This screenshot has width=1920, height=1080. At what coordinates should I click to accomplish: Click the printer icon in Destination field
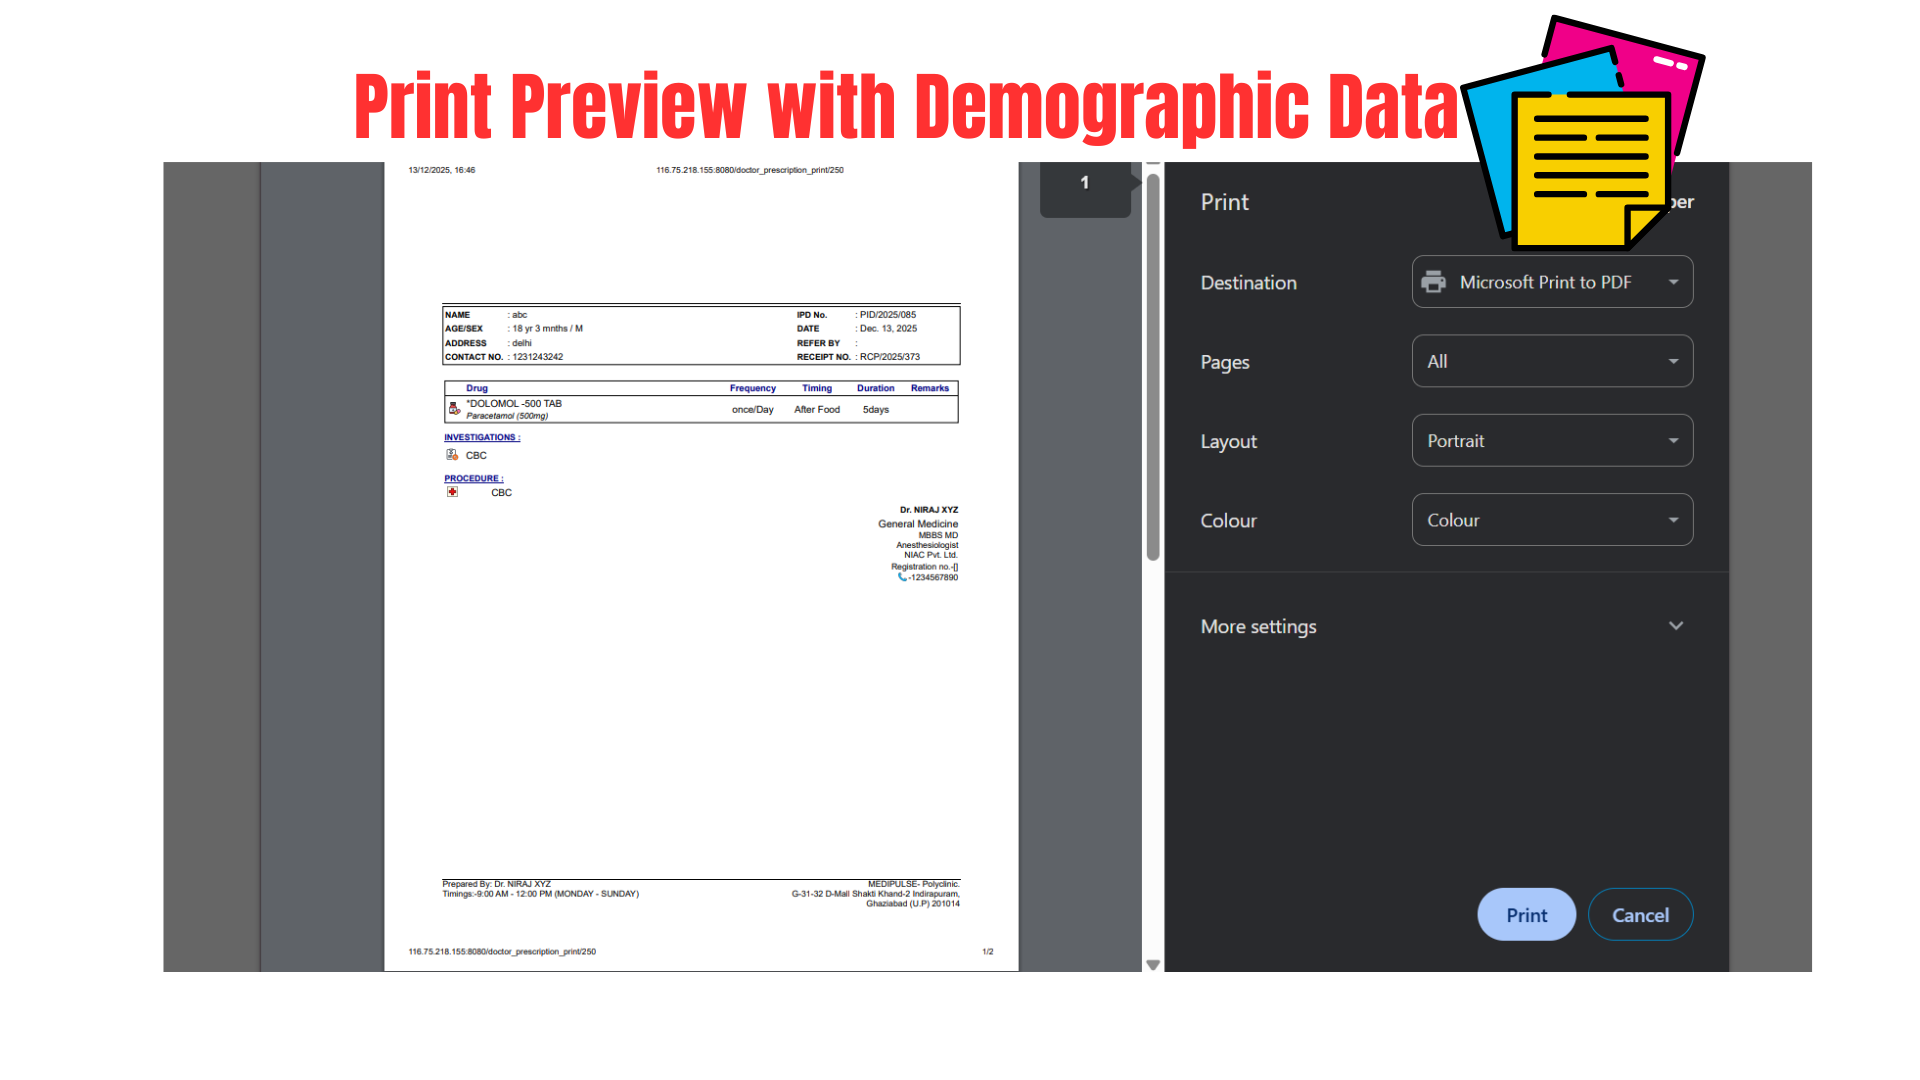point(1433,282)
